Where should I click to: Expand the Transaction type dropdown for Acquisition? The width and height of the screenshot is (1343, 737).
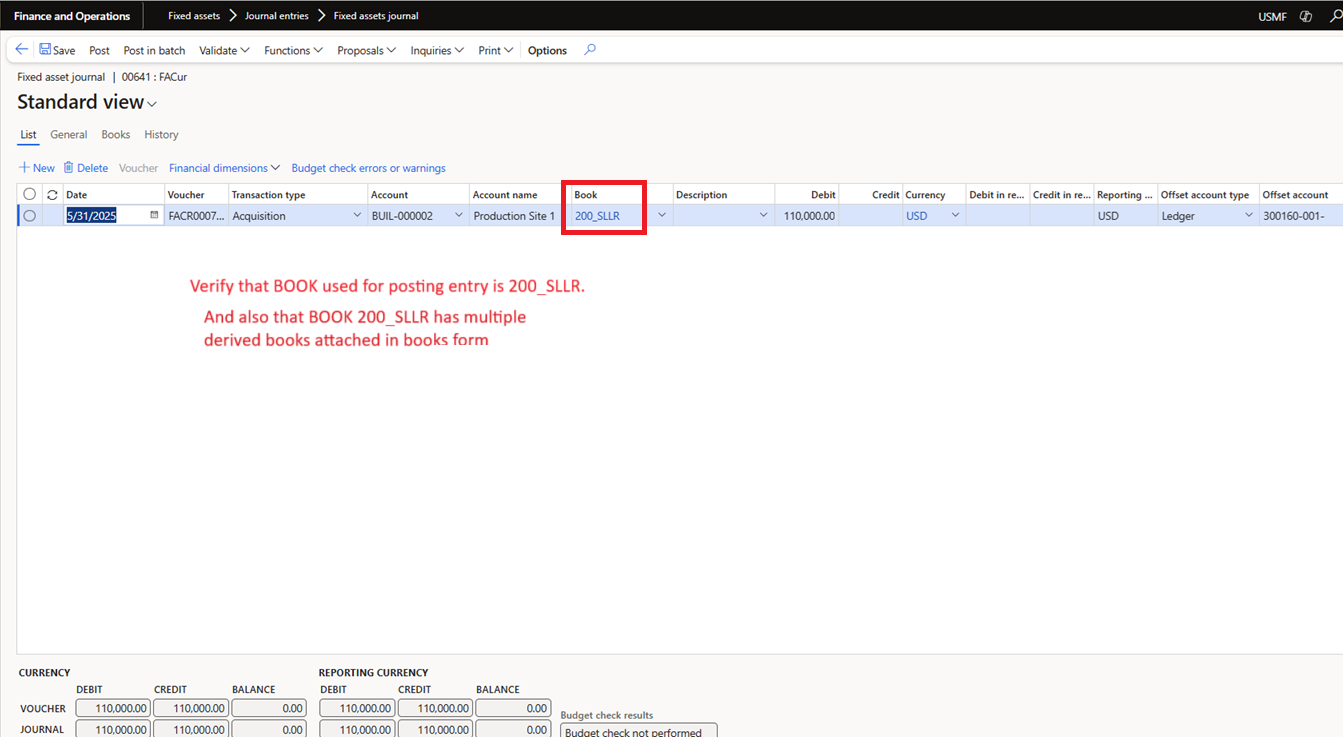tap(357, 216)
